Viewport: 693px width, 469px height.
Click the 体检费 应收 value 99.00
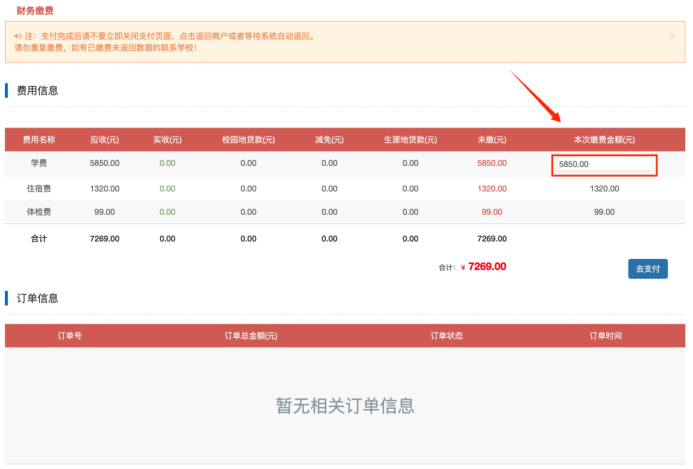(x=105, y=212)
